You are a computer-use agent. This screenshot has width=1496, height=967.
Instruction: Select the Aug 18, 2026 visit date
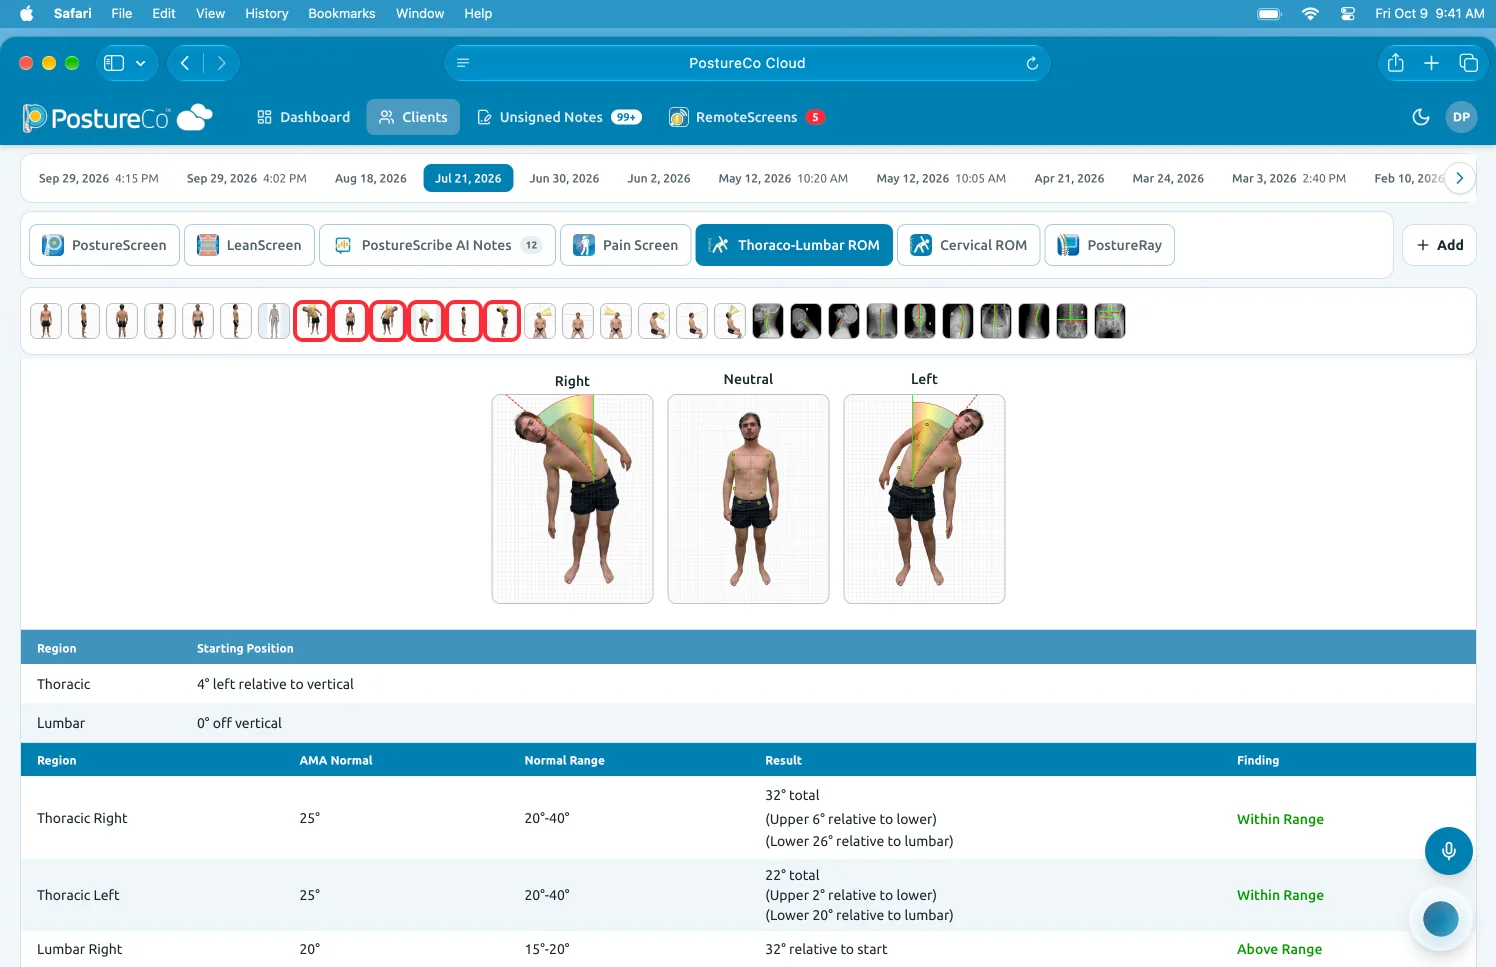[x=370, y=179]
